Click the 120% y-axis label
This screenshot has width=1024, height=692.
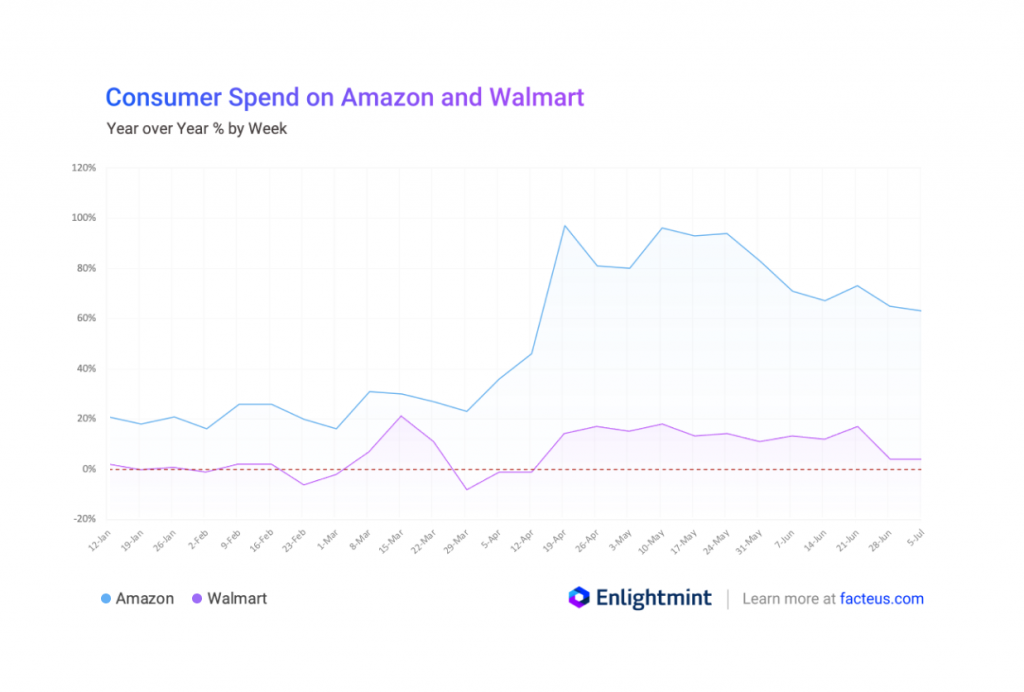click(x=83, y=168)
